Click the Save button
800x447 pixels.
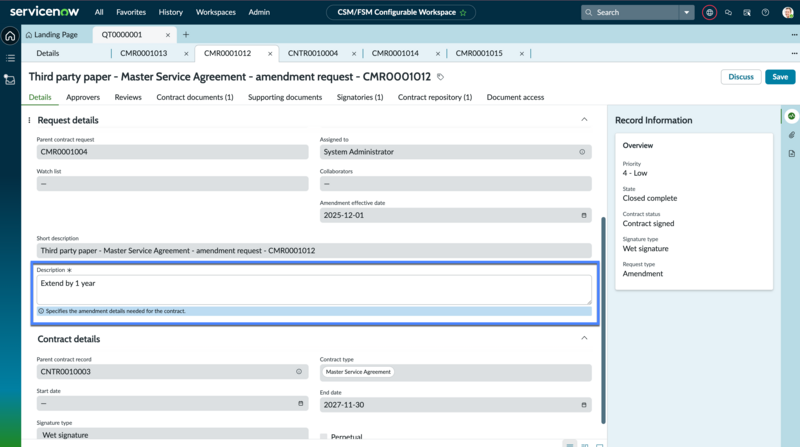point(780,77)
